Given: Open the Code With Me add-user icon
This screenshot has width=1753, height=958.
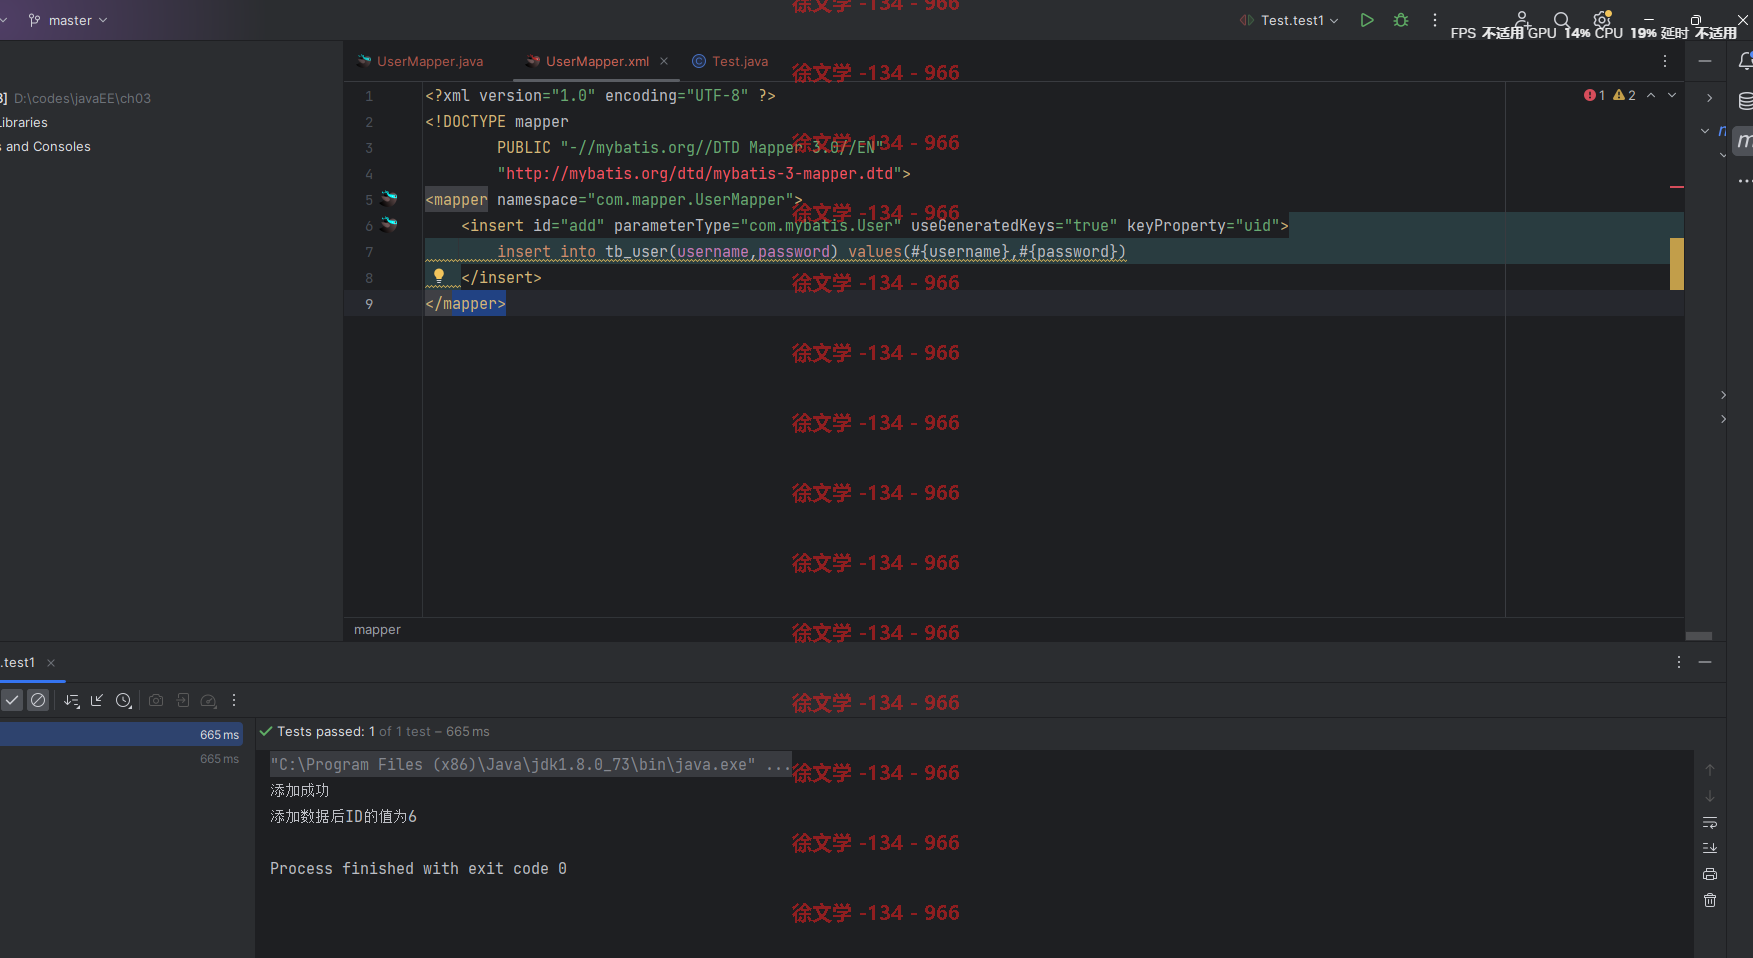Looking at the screenshot, I should tap(1522, 19).
